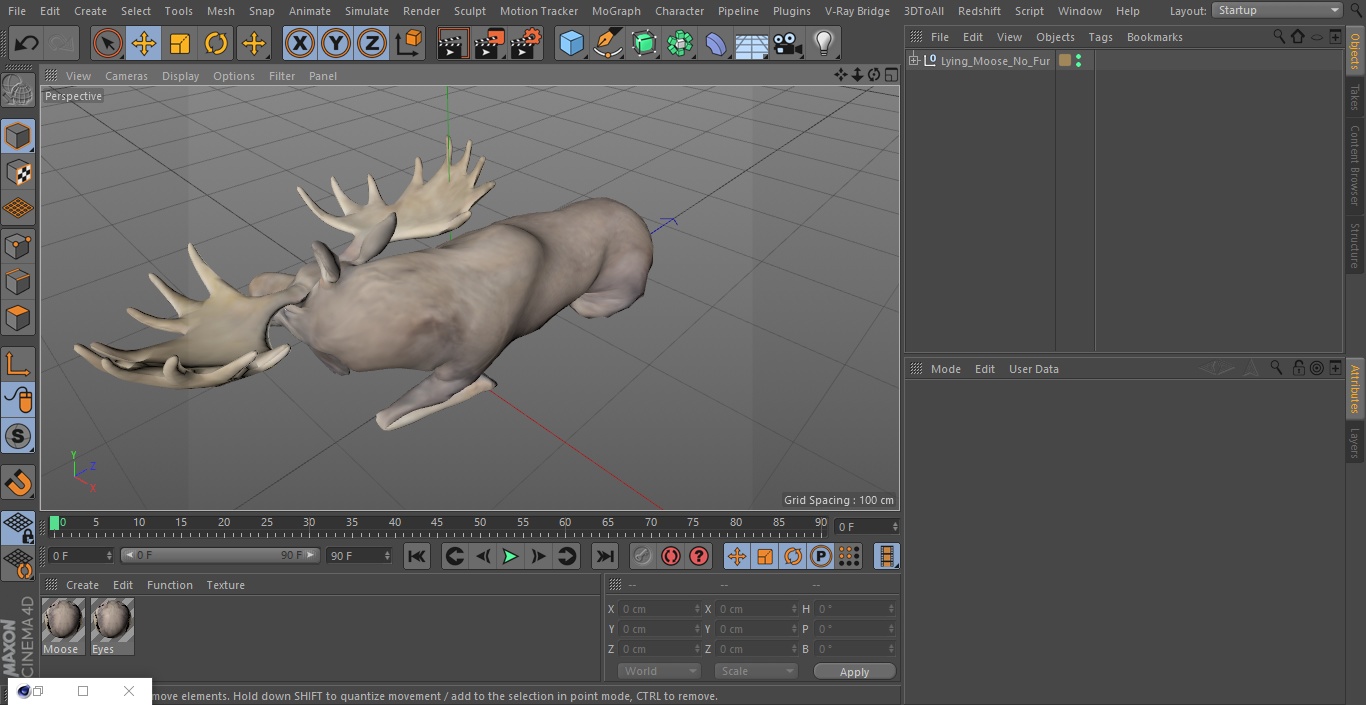Switch to Texture mode
Image resolution: width=1366 pixels, height=705 pixels.
coord(18,172)
